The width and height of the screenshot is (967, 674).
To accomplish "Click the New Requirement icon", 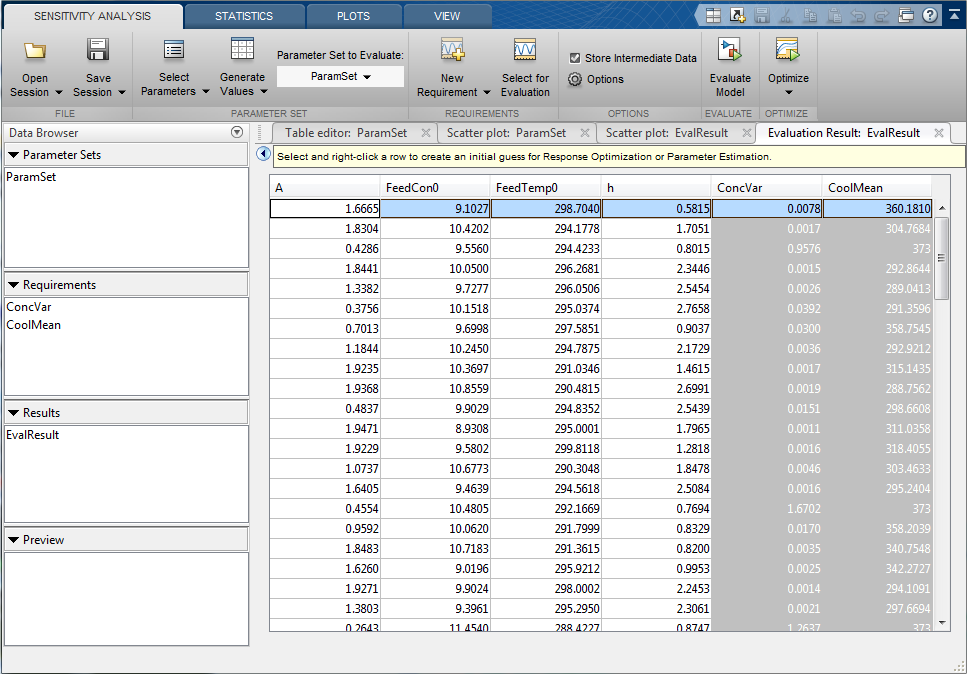I will tap(452, 51).
